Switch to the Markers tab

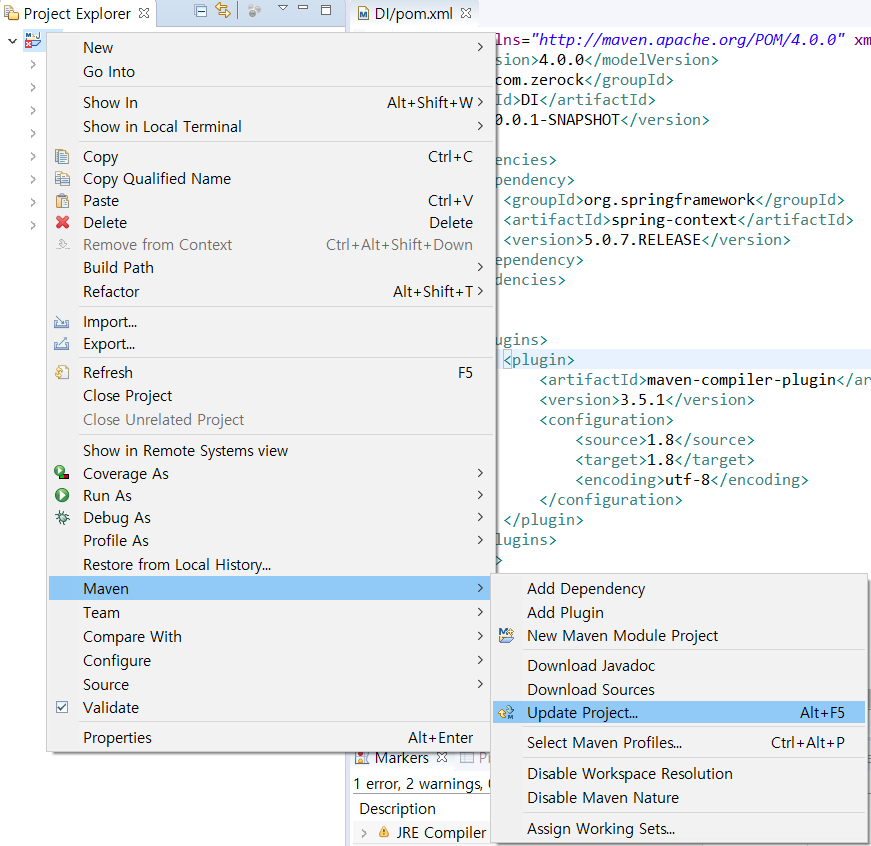pyautogui.click(x=401, y=758)
